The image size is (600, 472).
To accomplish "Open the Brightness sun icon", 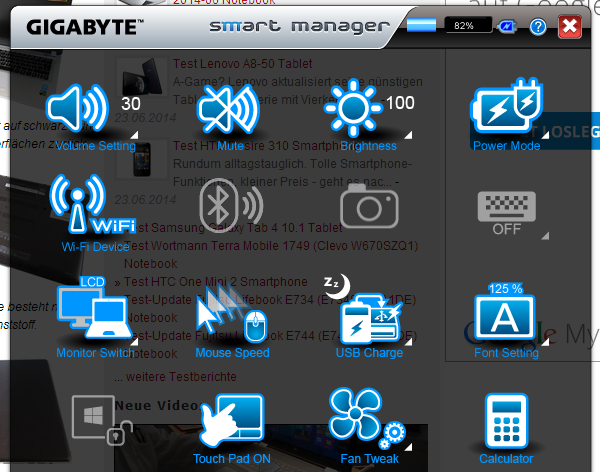I will pos(353,108).
